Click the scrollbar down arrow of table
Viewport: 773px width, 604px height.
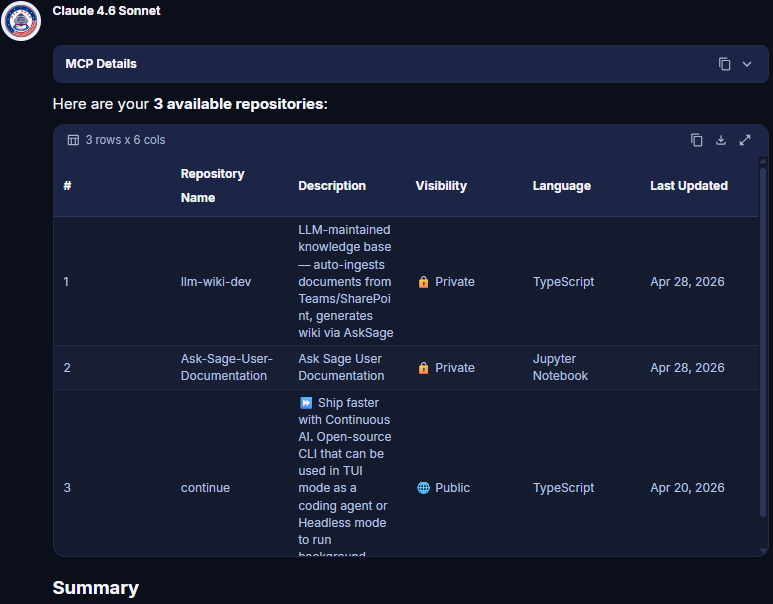click(763, 551)
